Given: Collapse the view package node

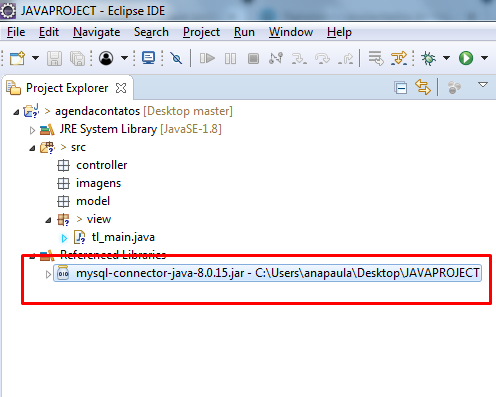Looking at the screenshot, I should 49,220.
